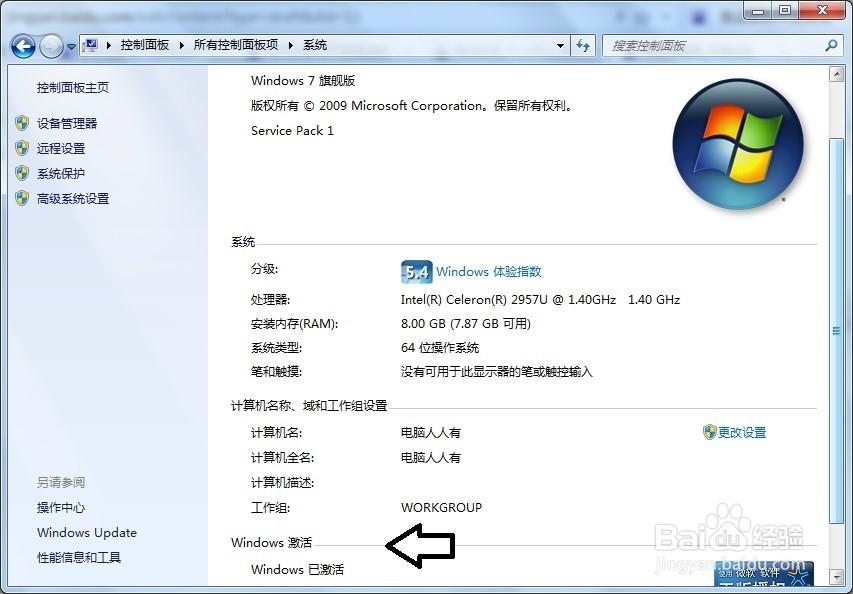Image resolution: width=853 pixels, height=594 pixels.
Task: Select Service Pack 1 text
Action: coord(292,131)
